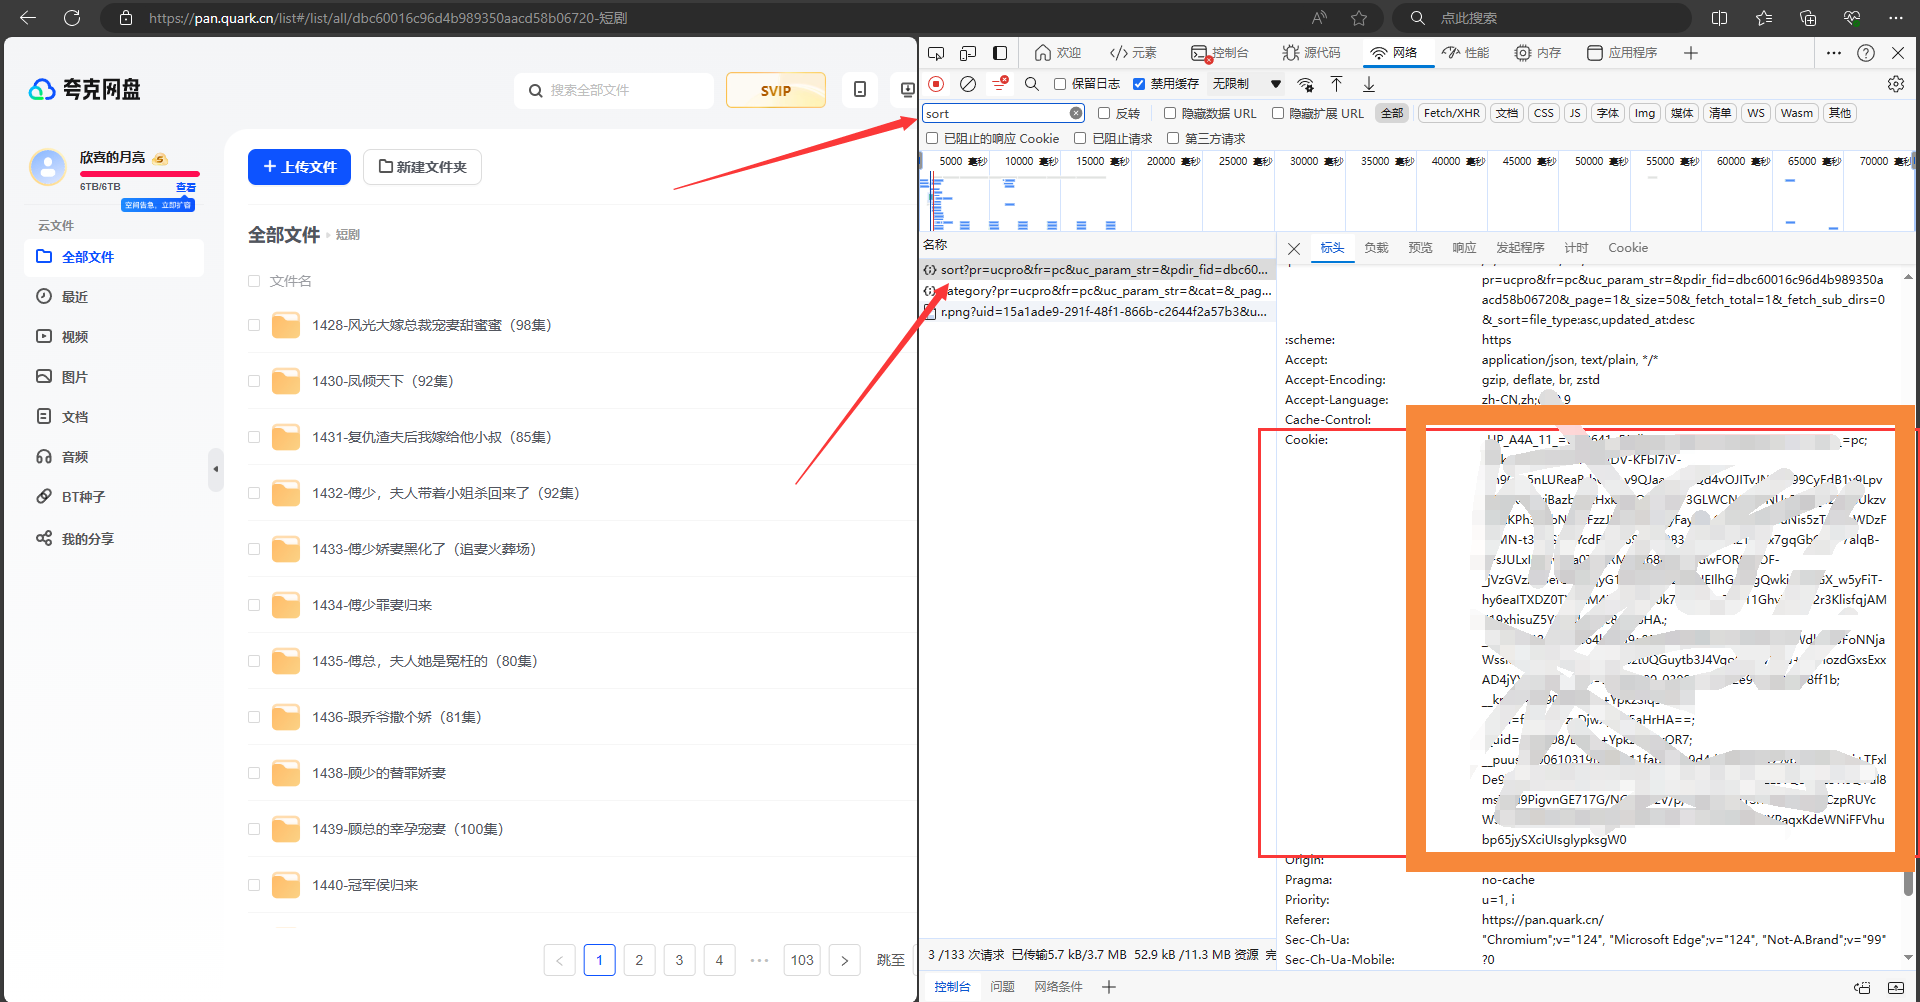Switch to 应用程序 DevTools tab
This screenshot has width=1920, height=1002.
tap(1622, 53)
